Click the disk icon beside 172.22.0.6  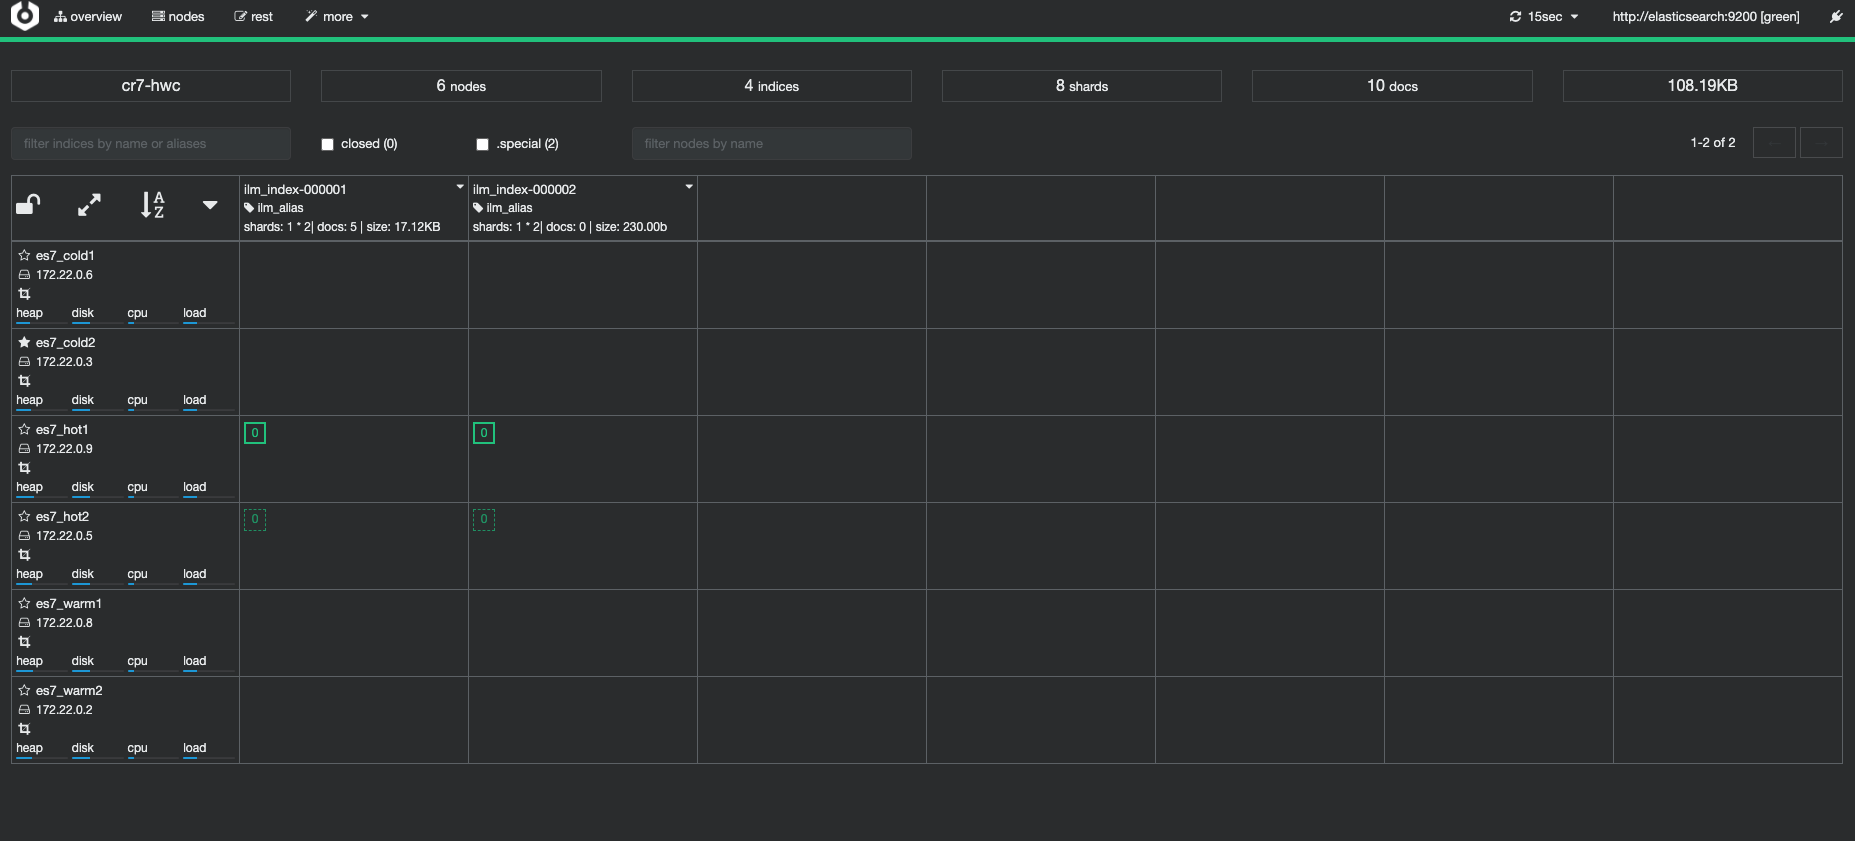24,275
